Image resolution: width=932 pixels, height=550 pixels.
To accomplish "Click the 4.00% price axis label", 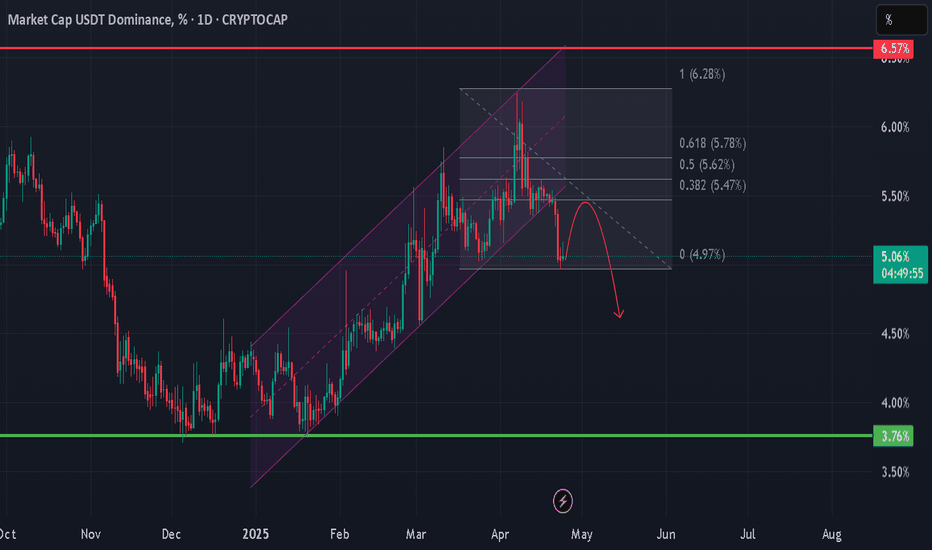I will coord(895,403).
